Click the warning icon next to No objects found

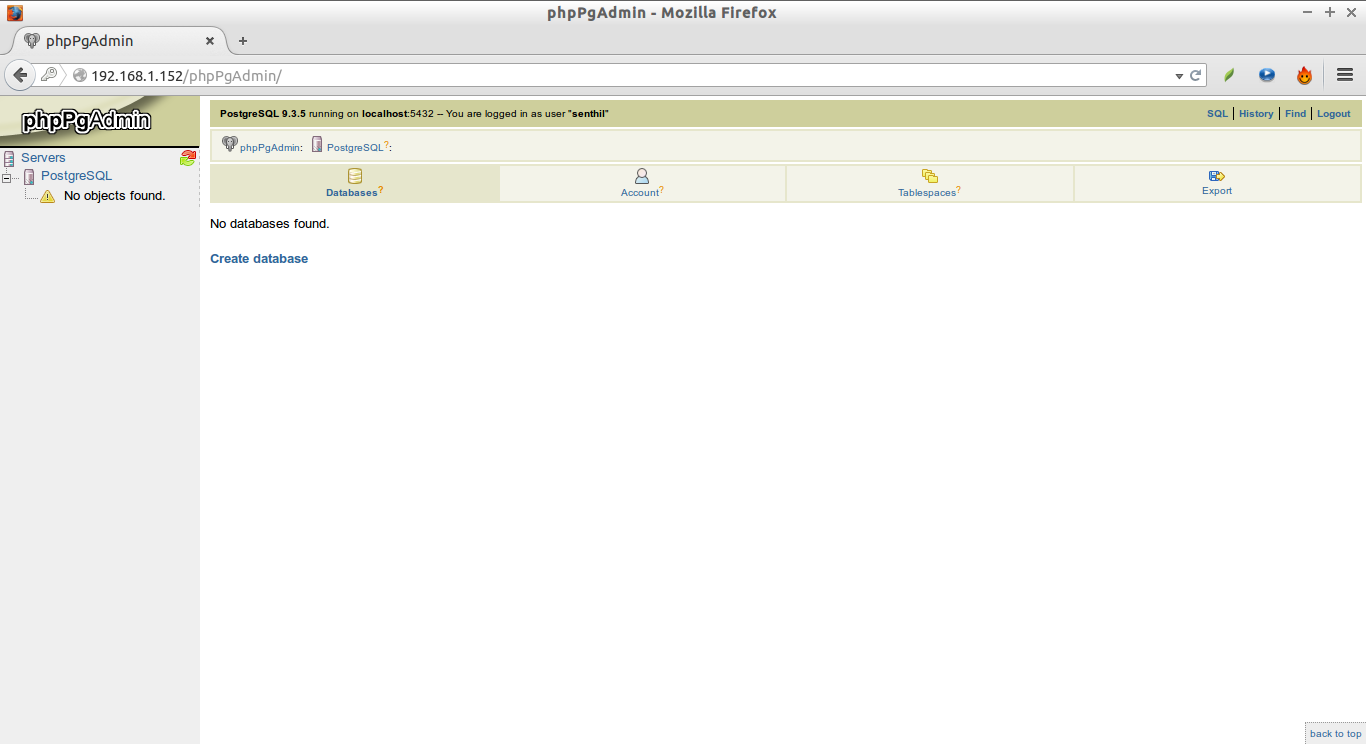click(x=47, y=196)
